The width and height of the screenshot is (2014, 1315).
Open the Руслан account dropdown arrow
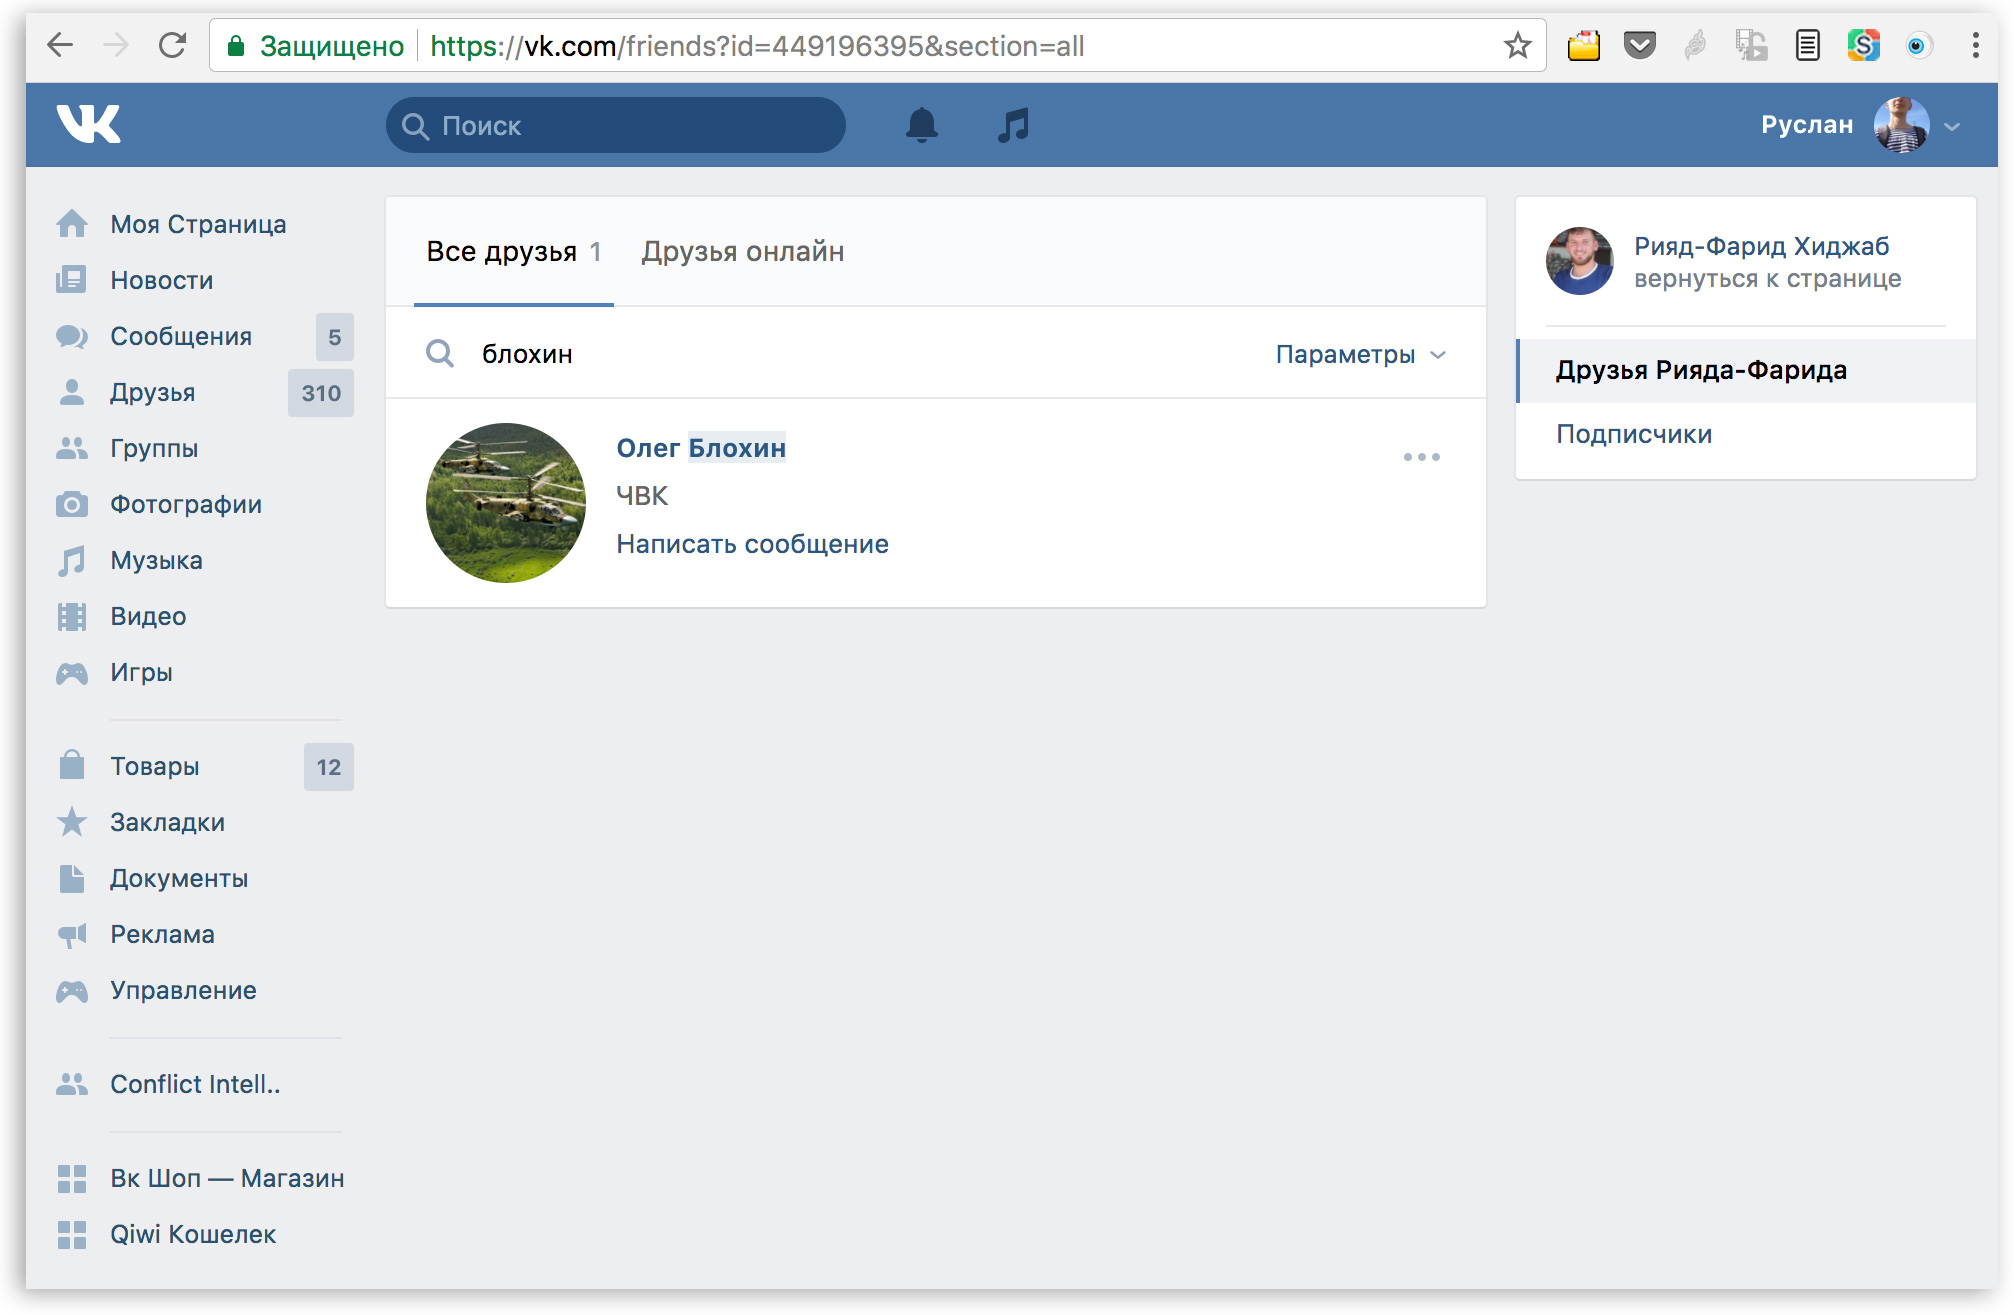pos(1951,127)
